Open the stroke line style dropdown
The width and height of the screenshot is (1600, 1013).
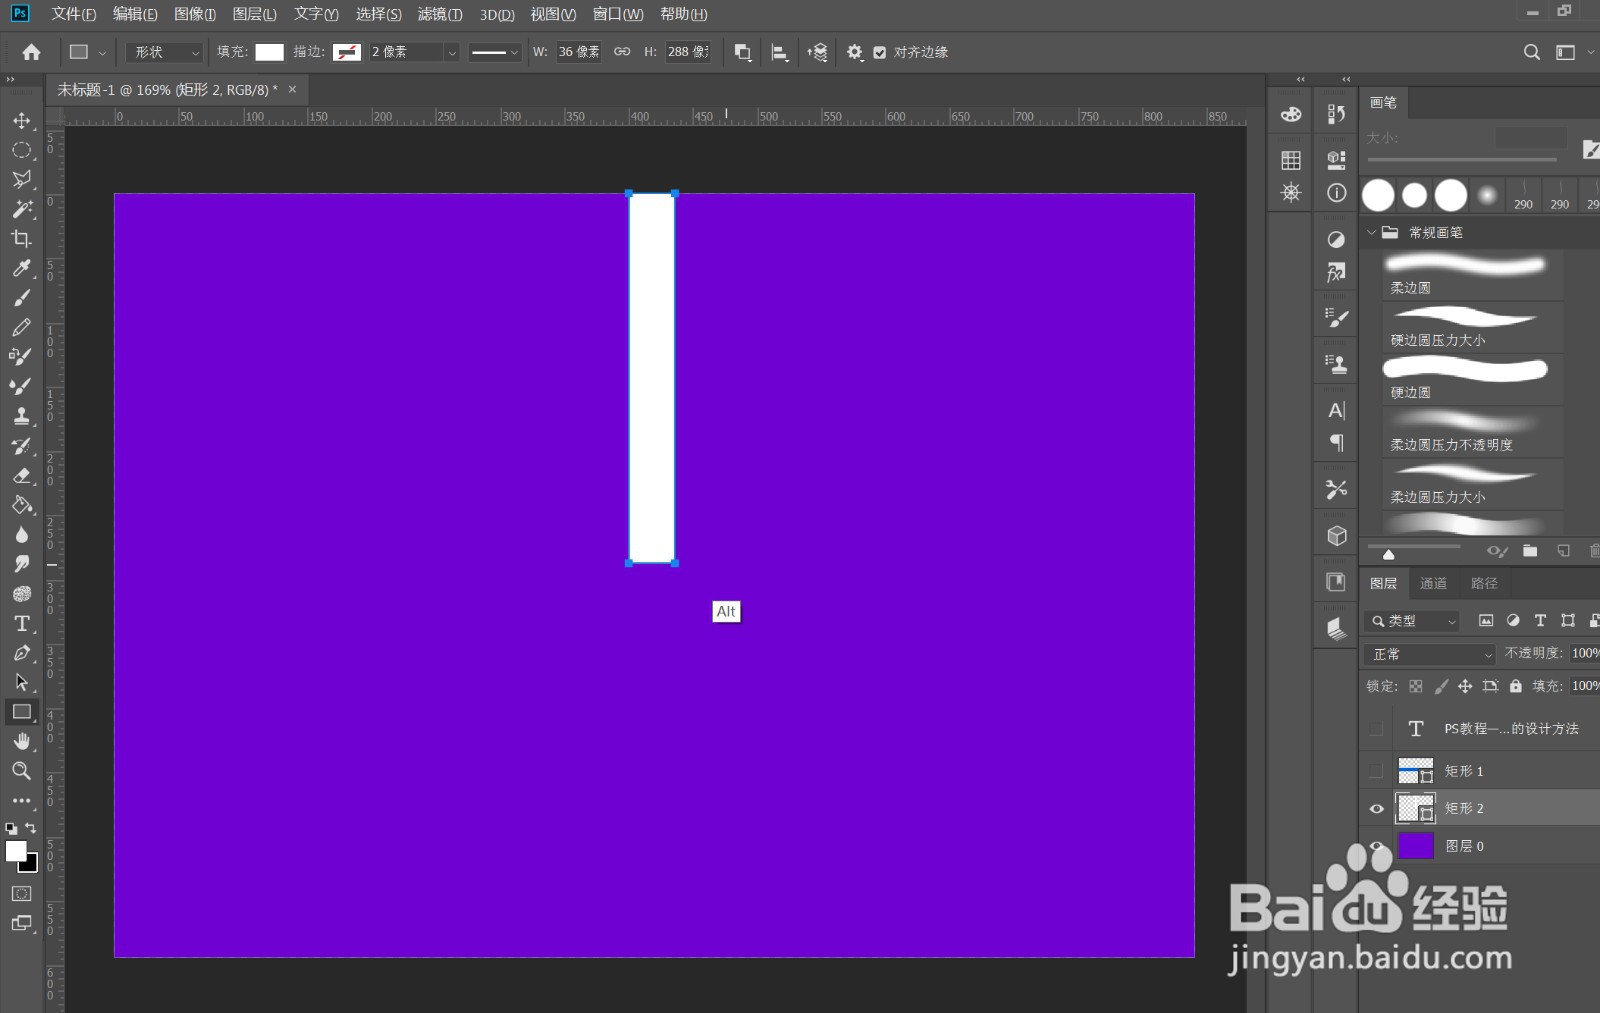coord(494,52)
